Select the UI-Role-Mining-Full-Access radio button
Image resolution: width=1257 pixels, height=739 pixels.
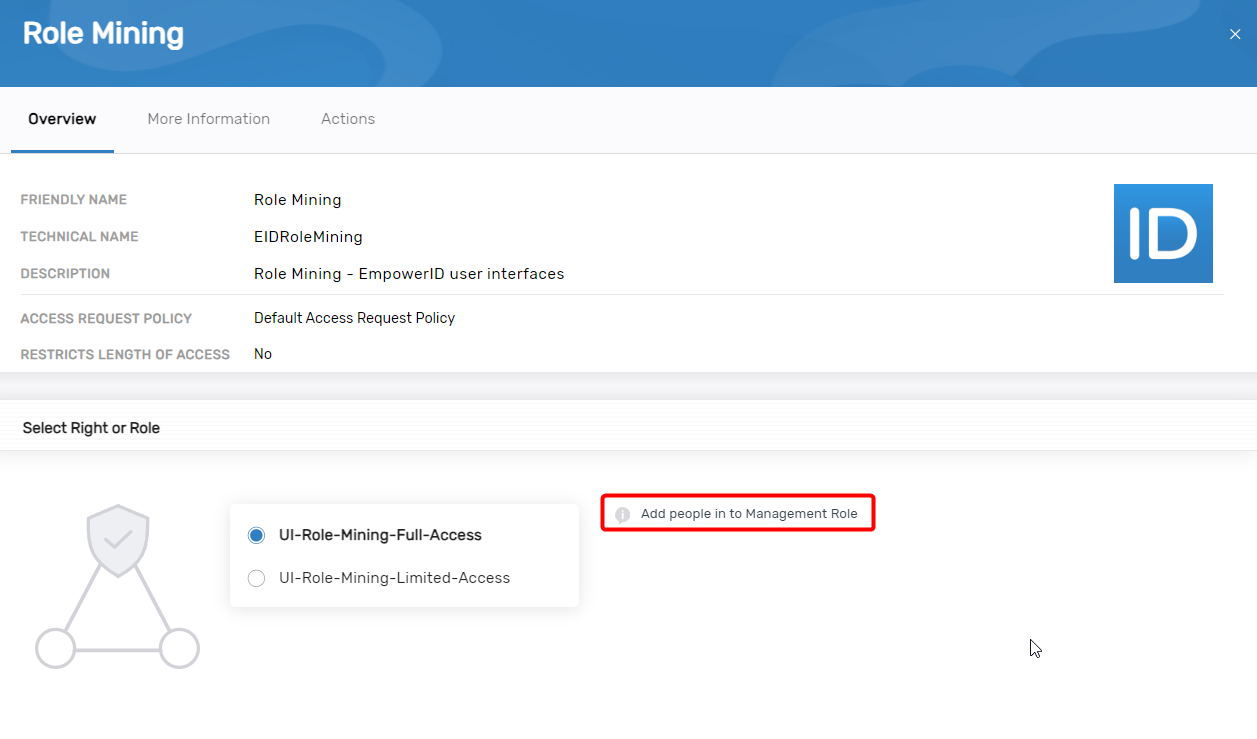256,535
